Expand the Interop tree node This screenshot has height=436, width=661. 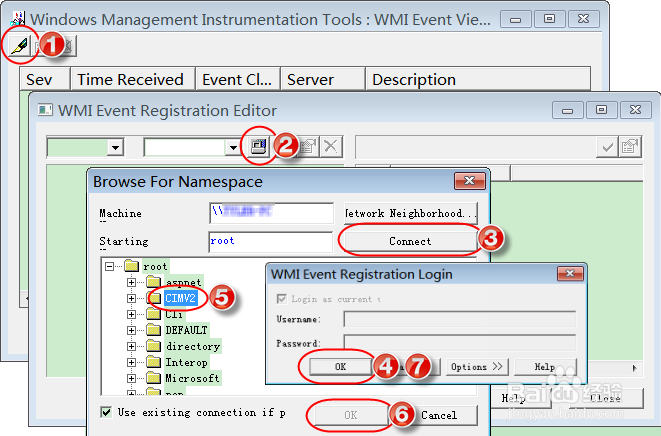pyautogui.click(x=131, y=362)
